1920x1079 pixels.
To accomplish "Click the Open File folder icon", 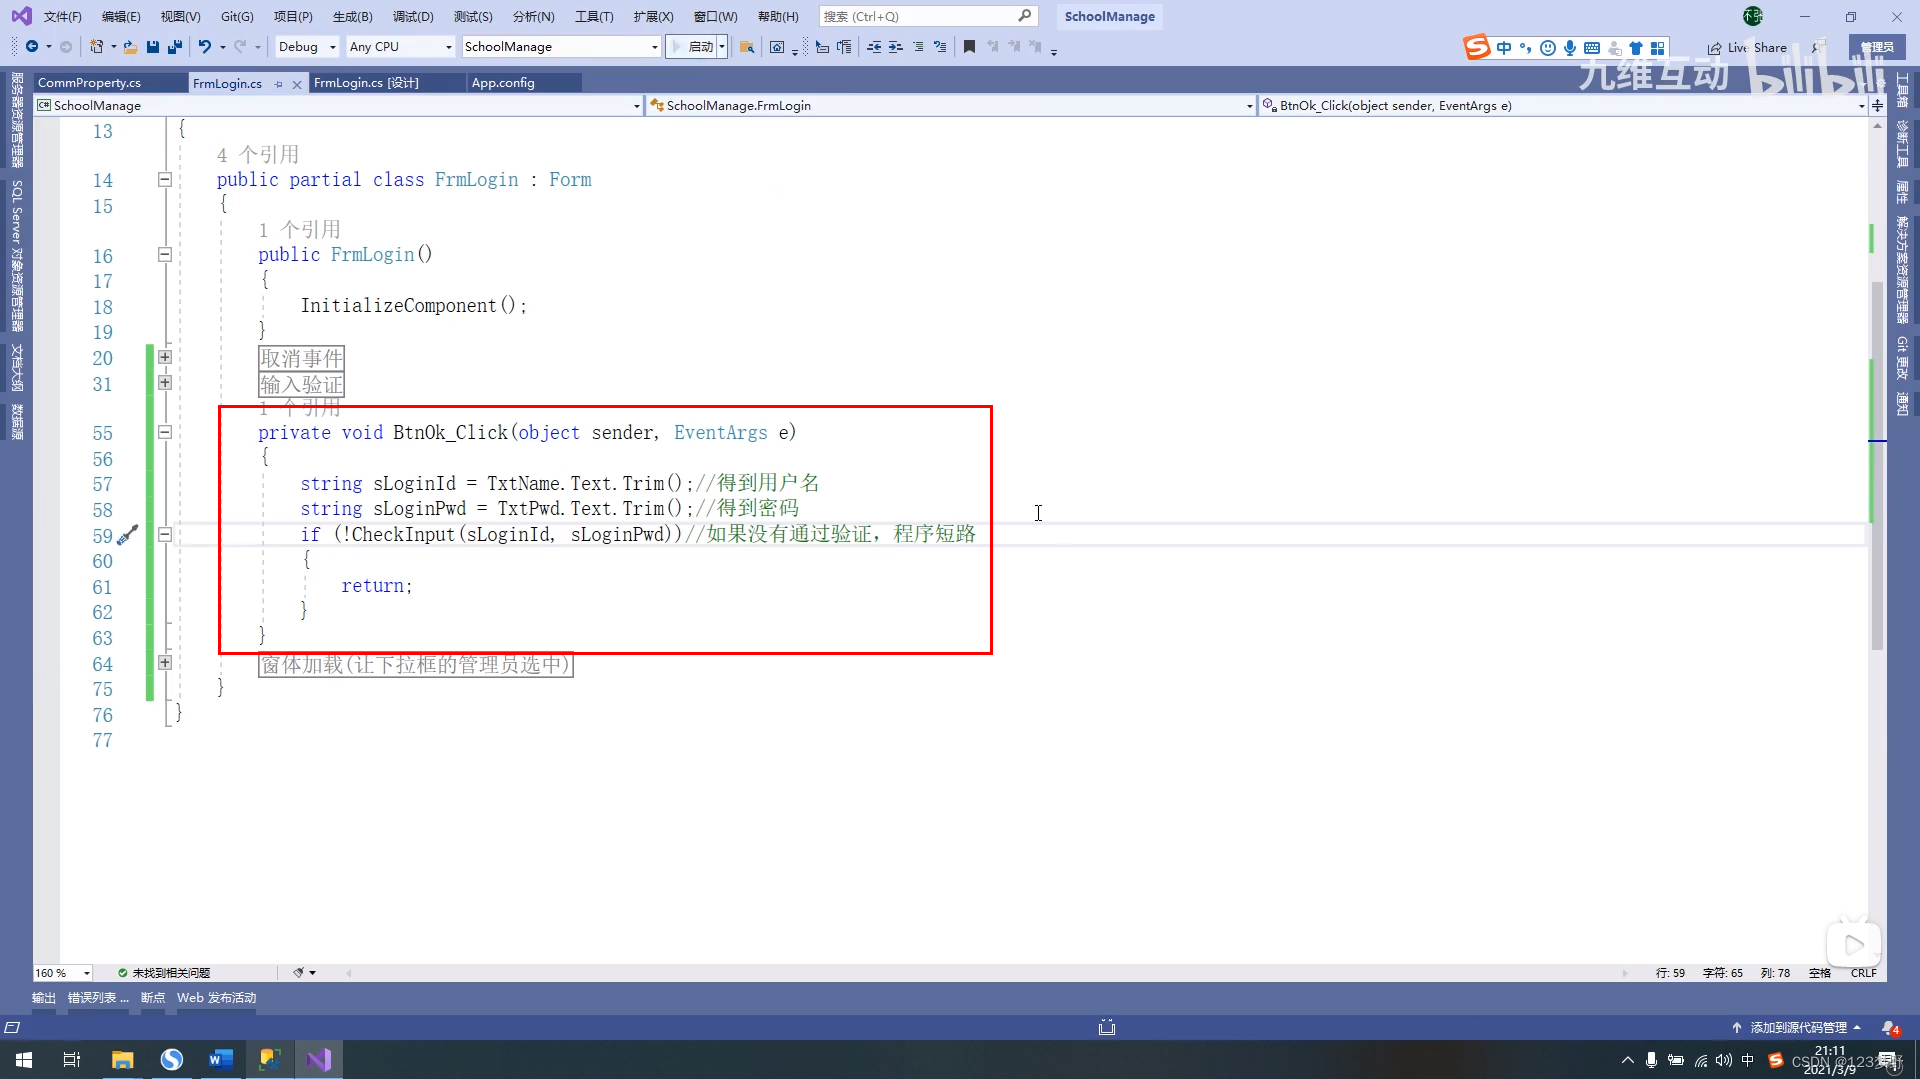I will coord(130,47).
